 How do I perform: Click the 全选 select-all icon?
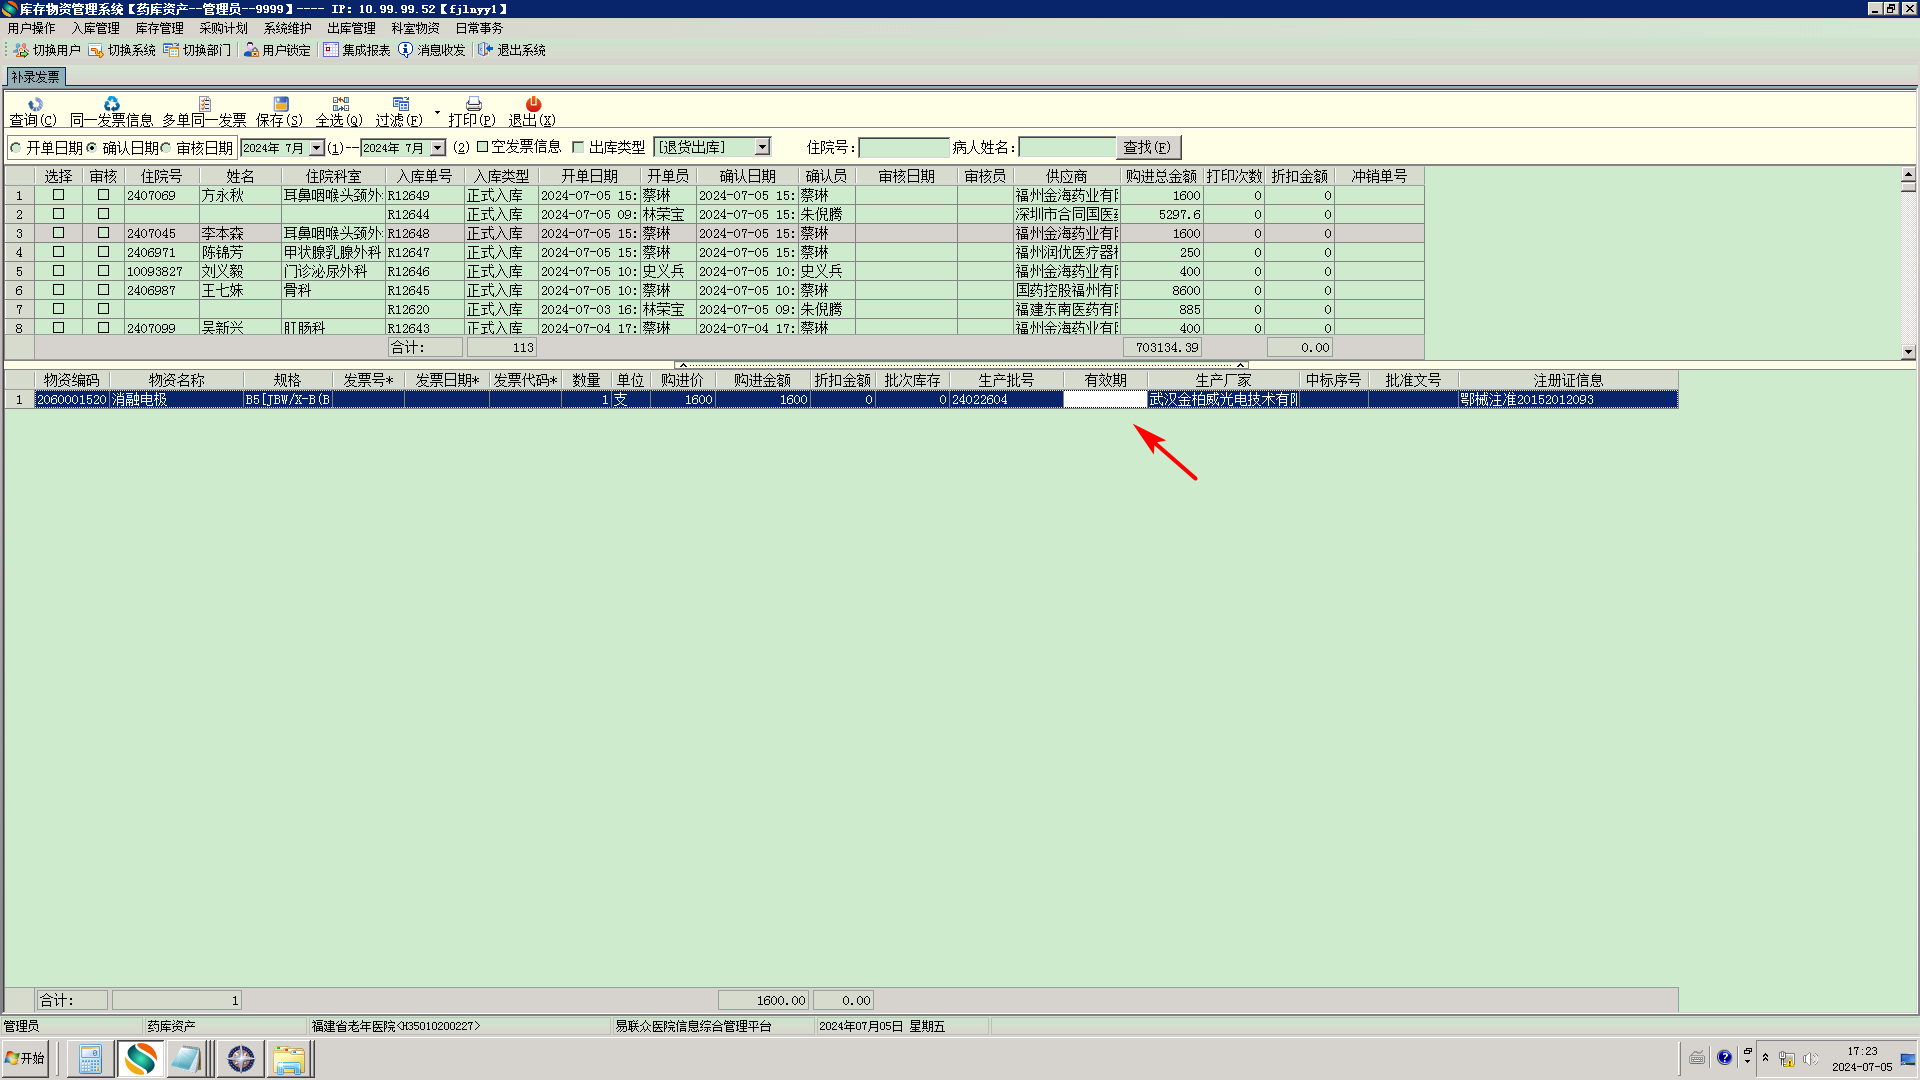[340, 104]
